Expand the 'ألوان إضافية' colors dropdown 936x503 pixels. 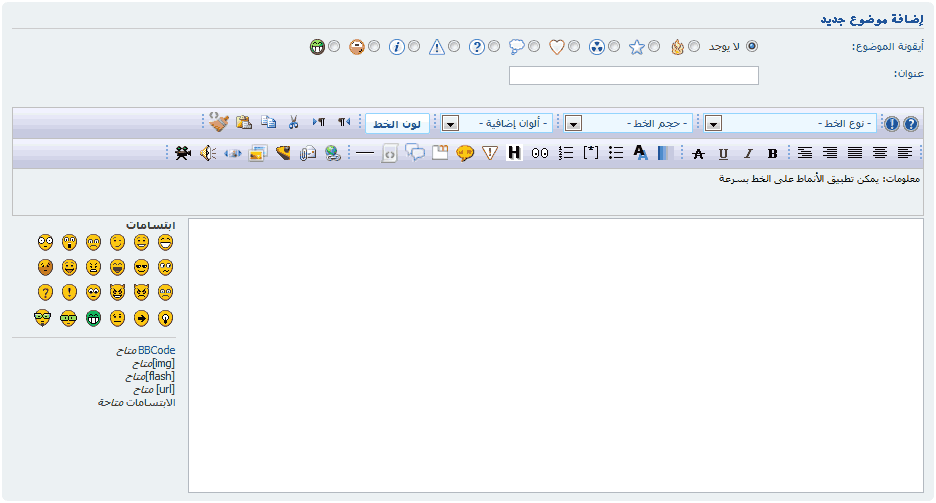click(x=451, y=123)
